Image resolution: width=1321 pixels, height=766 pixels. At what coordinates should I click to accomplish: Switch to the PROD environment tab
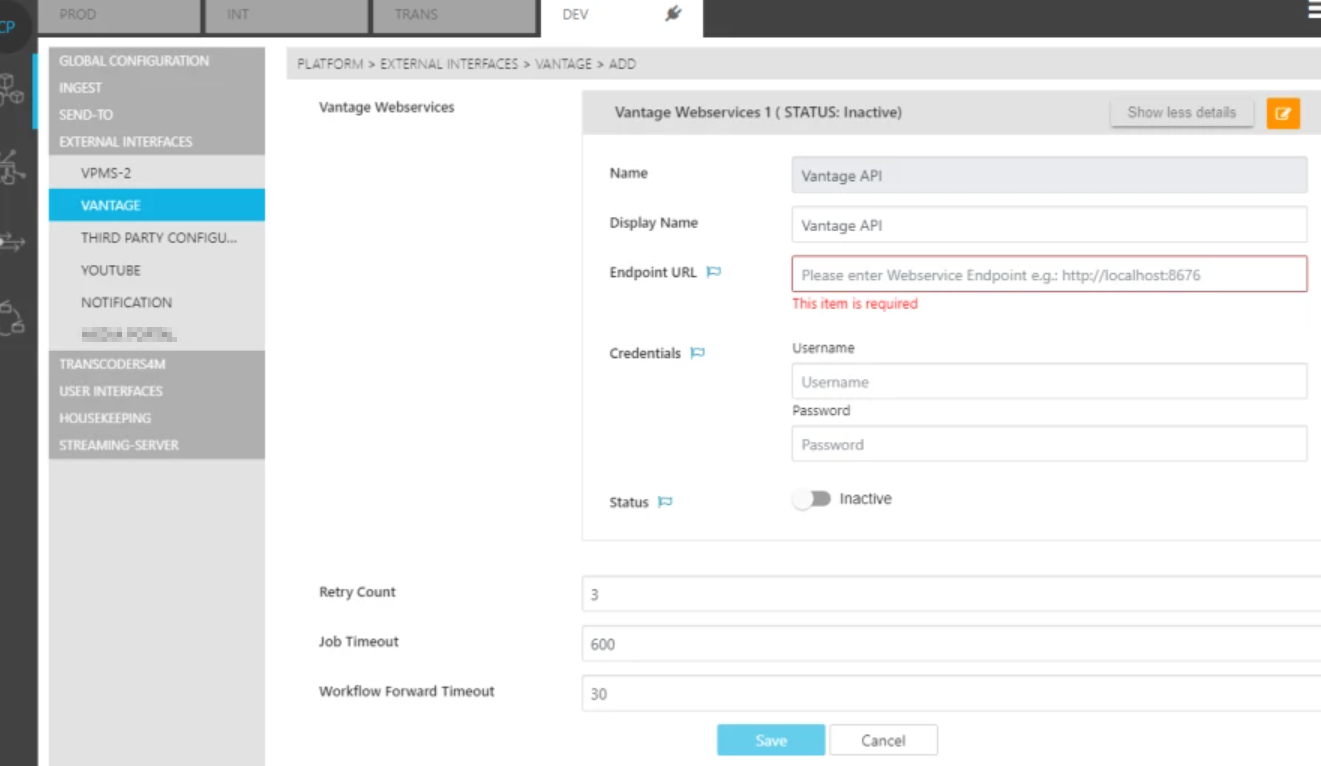(119, 15)
